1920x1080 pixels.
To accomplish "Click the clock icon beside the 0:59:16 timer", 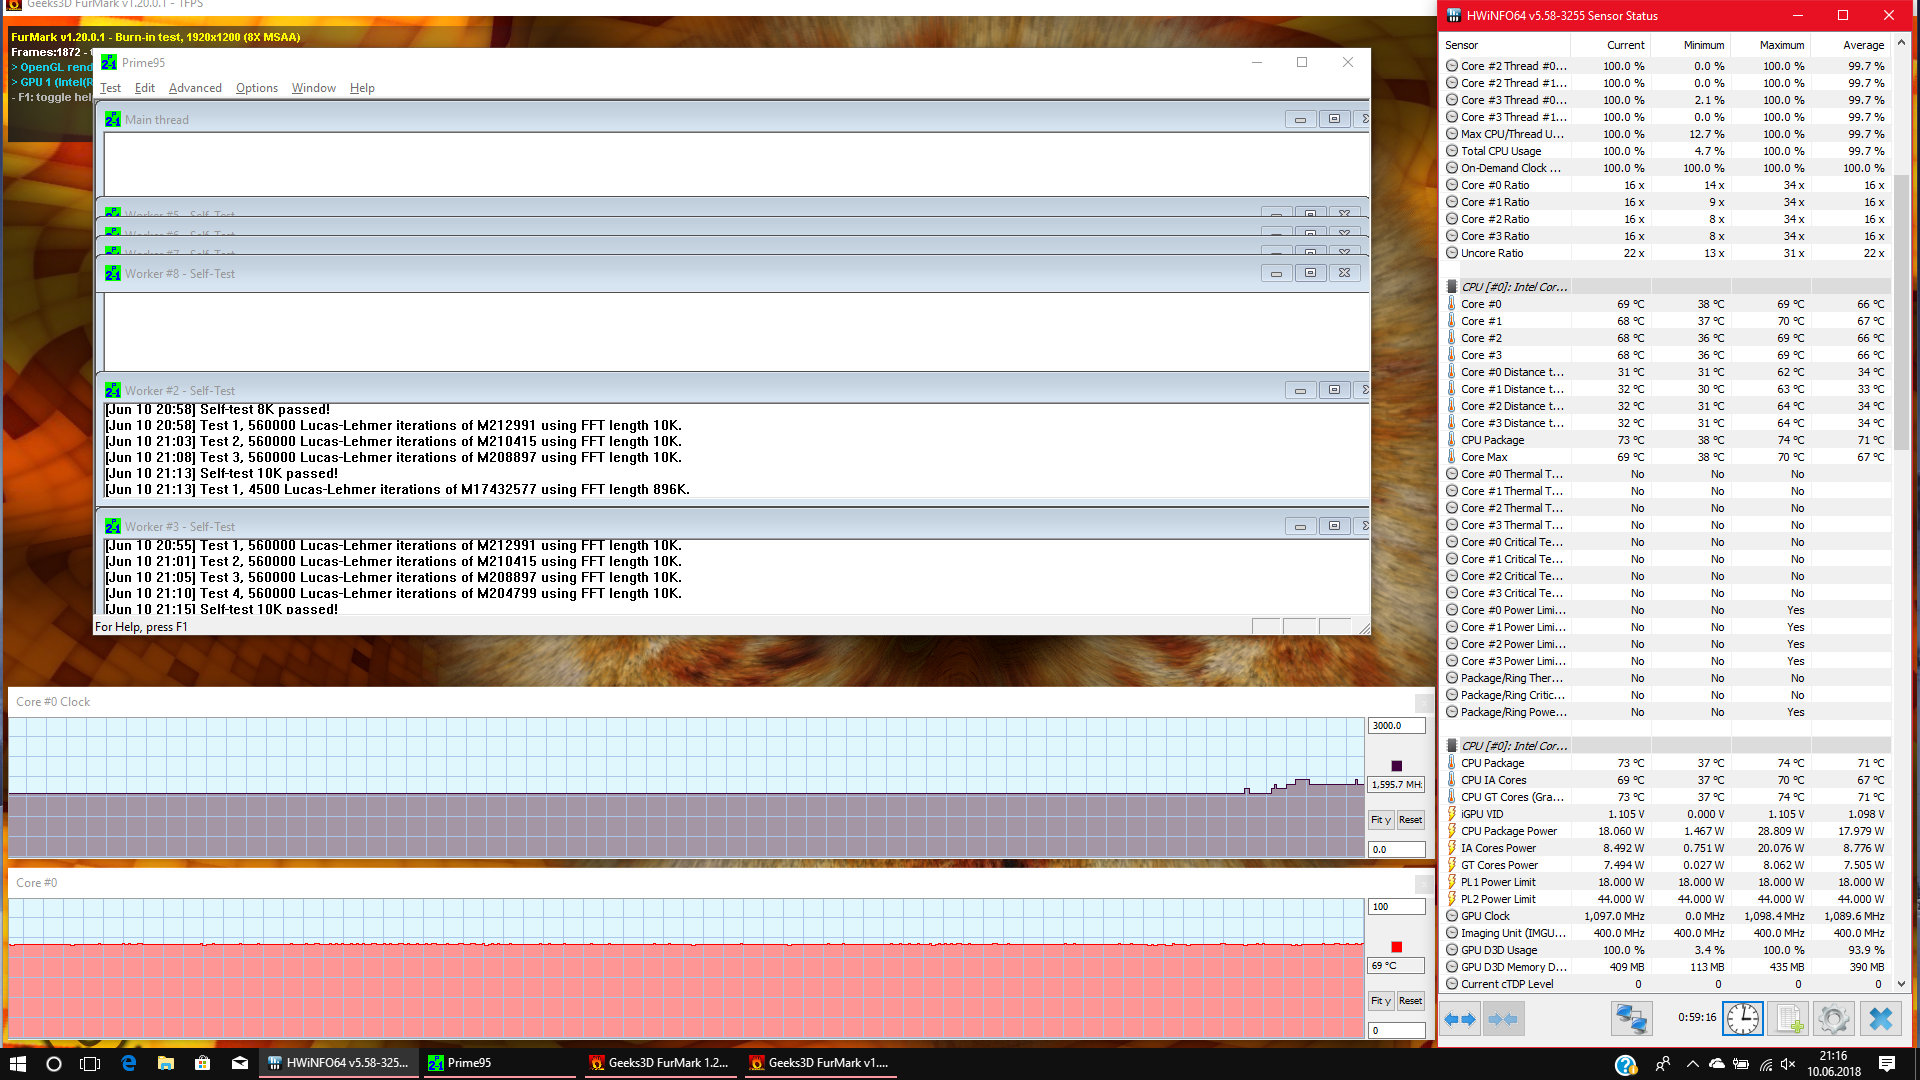I will tap(1743, 1019).
